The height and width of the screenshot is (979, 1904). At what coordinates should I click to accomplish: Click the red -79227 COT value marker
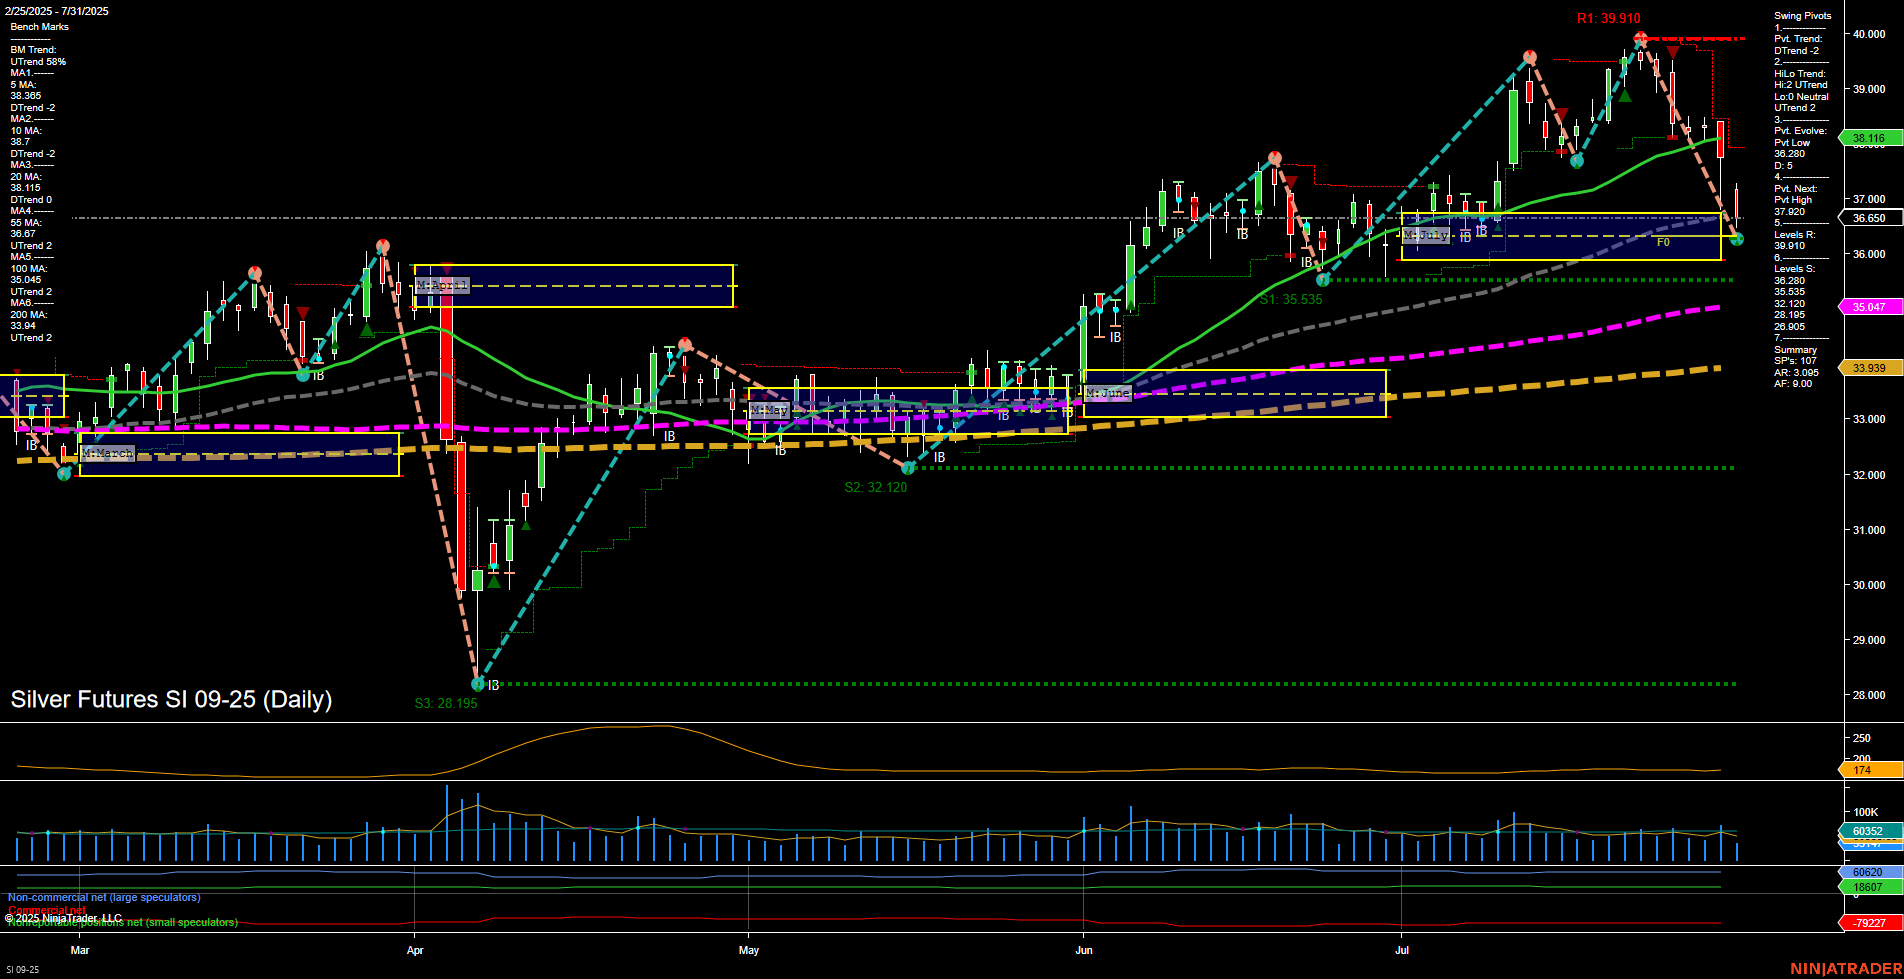[x=1869, y=923]
